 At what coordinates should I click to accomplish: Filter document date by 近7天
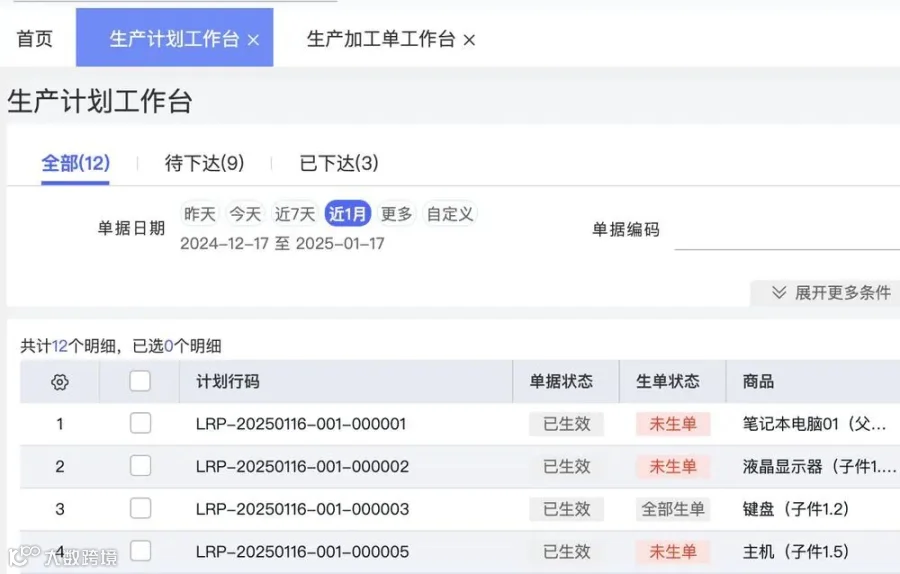pos(294,214)
